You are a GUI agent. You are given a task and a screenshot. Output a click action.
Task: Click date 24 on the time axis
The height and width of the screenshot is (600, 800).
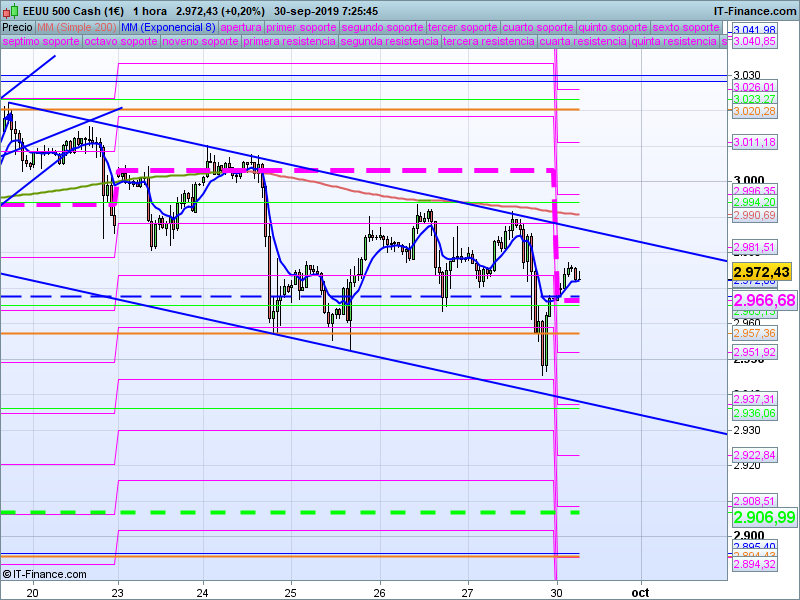pyautogui.click(x=203, y=593)
